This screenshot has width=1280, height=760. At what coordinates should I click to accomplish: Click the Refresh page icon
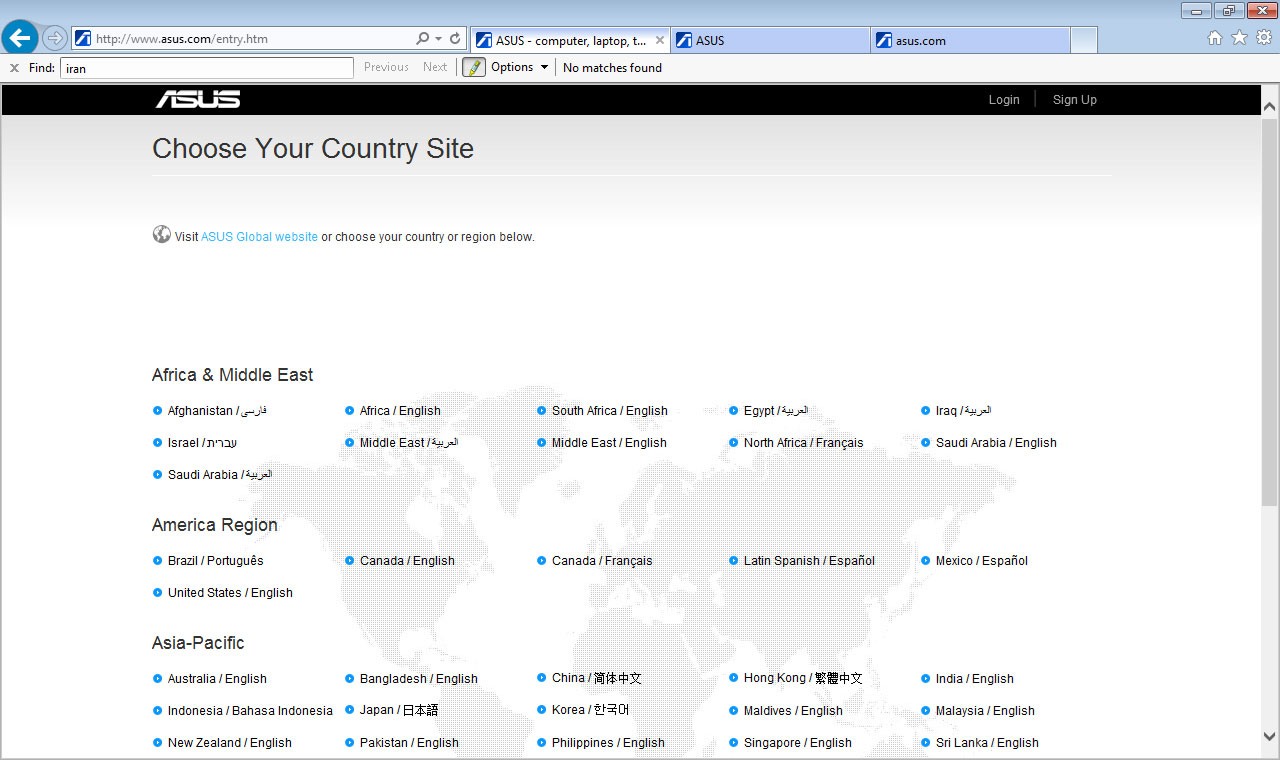pos(455,39)
